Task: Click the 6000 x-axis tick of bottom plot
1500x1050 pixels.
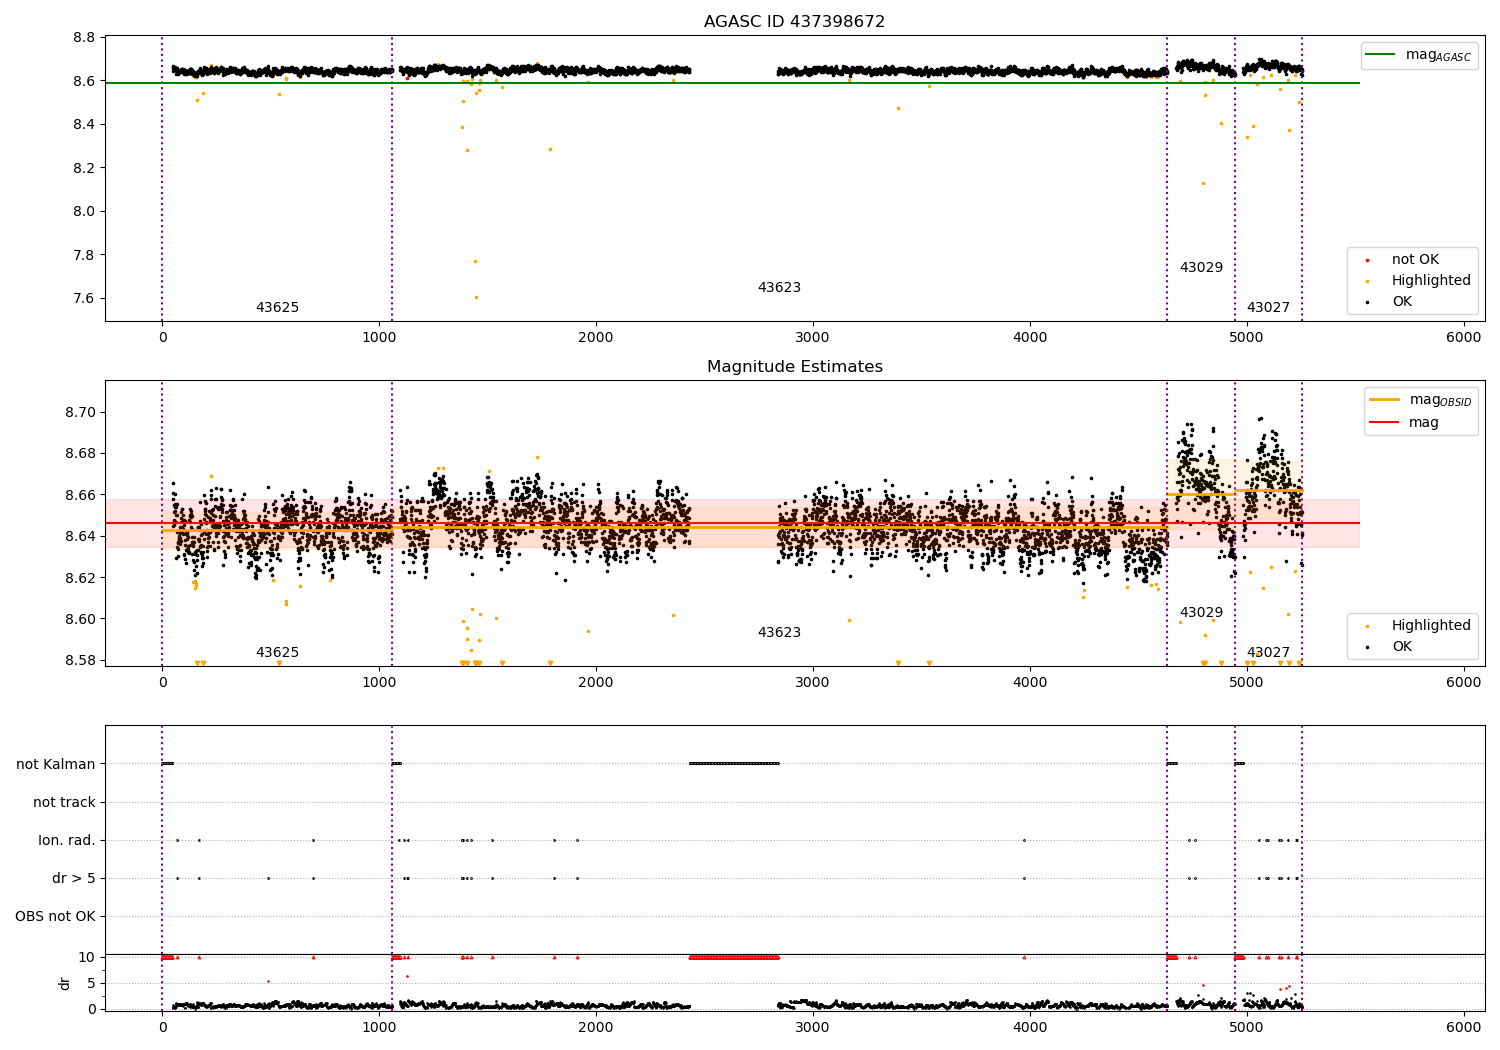Action: tap(1463, 1028)
